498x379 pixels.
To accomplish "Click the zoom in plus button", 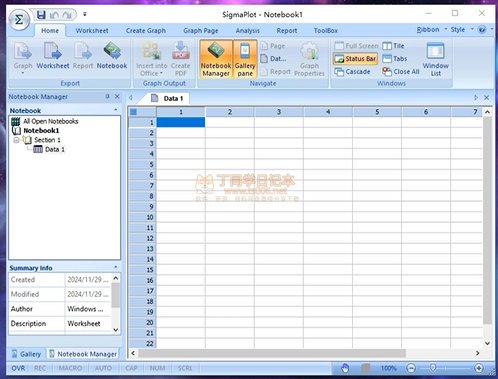I will click(x=479, y=368).
